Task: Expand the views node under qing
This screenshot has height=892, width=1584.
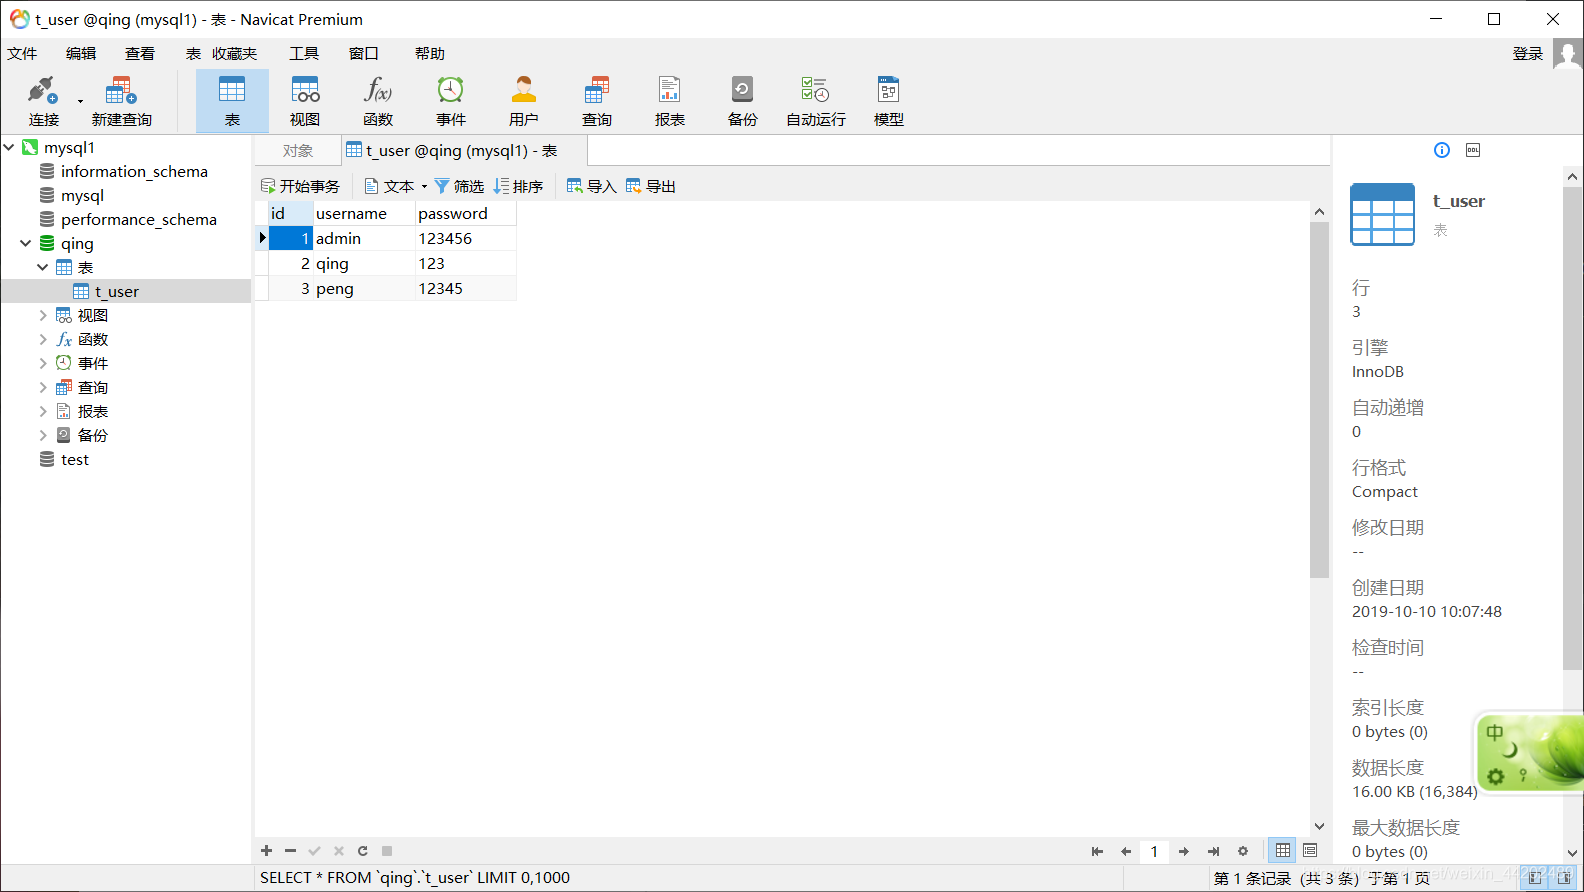Action: click(x=42, y=315)
